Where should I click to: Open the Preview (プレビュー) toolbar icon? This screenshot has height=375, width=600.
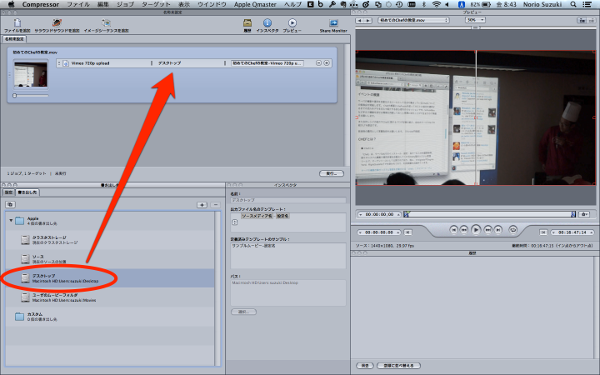tap(292, 23)
